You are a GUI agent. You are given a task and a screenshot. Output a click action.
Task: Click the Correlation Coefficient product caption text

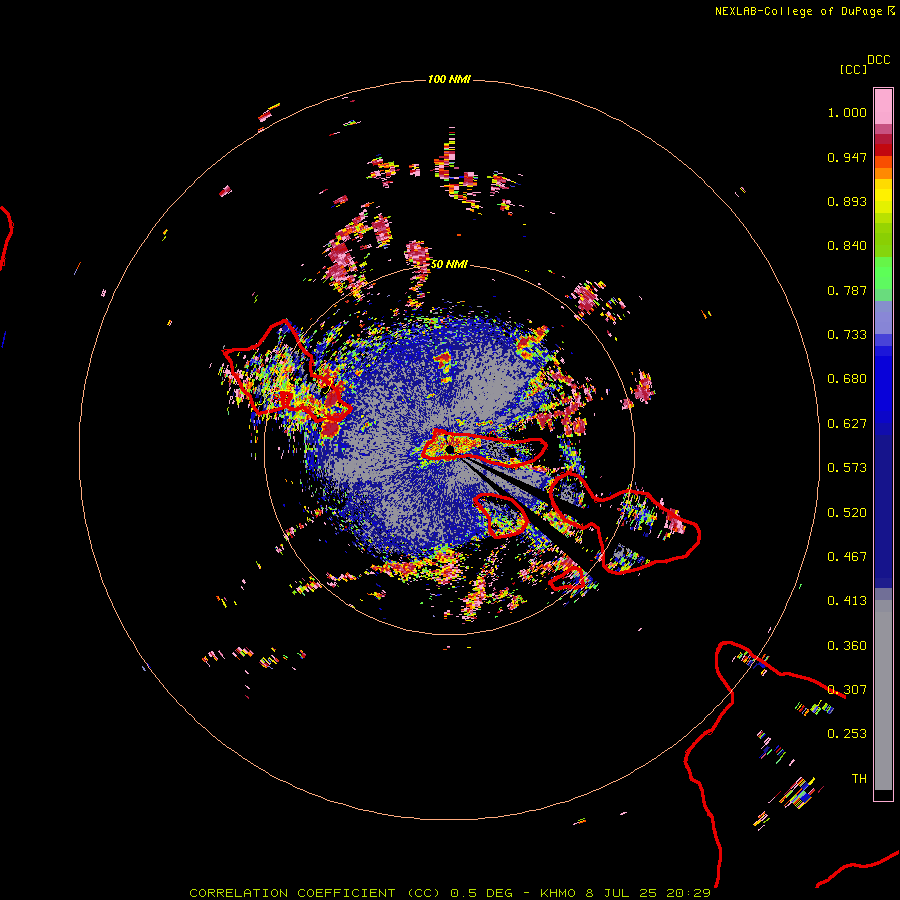pos(449,893)
